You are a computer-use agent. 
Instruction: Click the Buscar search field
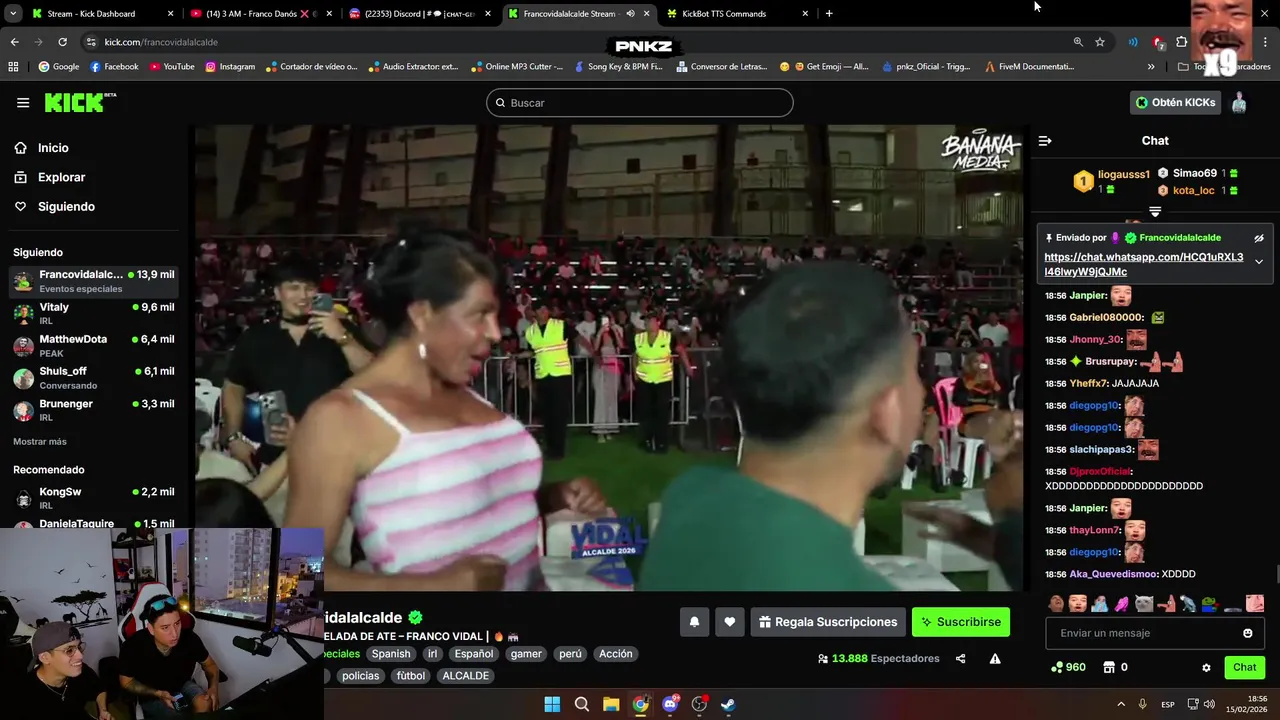point(640,103)
